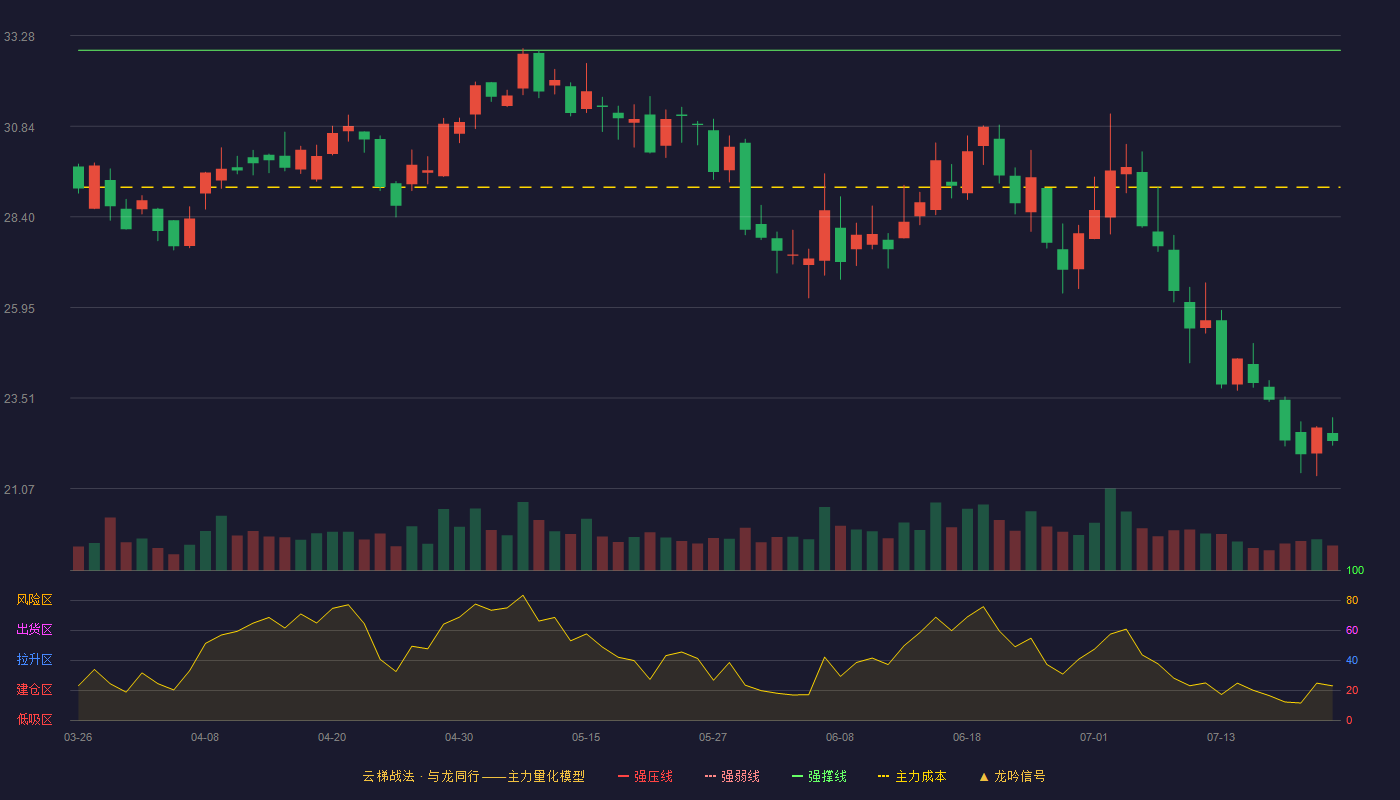The height and width of the screenshot is (800, 1400).
Task: Toggle the 龙吟信号 legend item
Action: pyautogui.click(x=1012, y=776)
